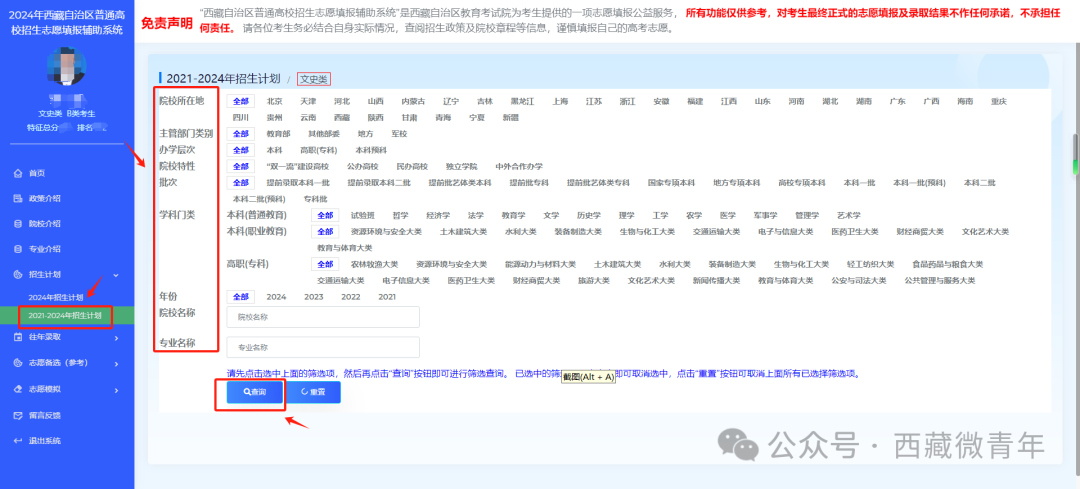Select 全部 in the 批次 row
1080x489 pixels.
(x=240, y=183)
